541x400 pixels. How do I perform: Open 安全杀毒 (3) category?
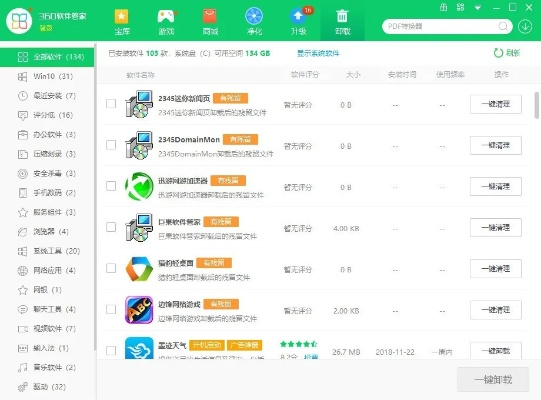click(x=47, y=173)
